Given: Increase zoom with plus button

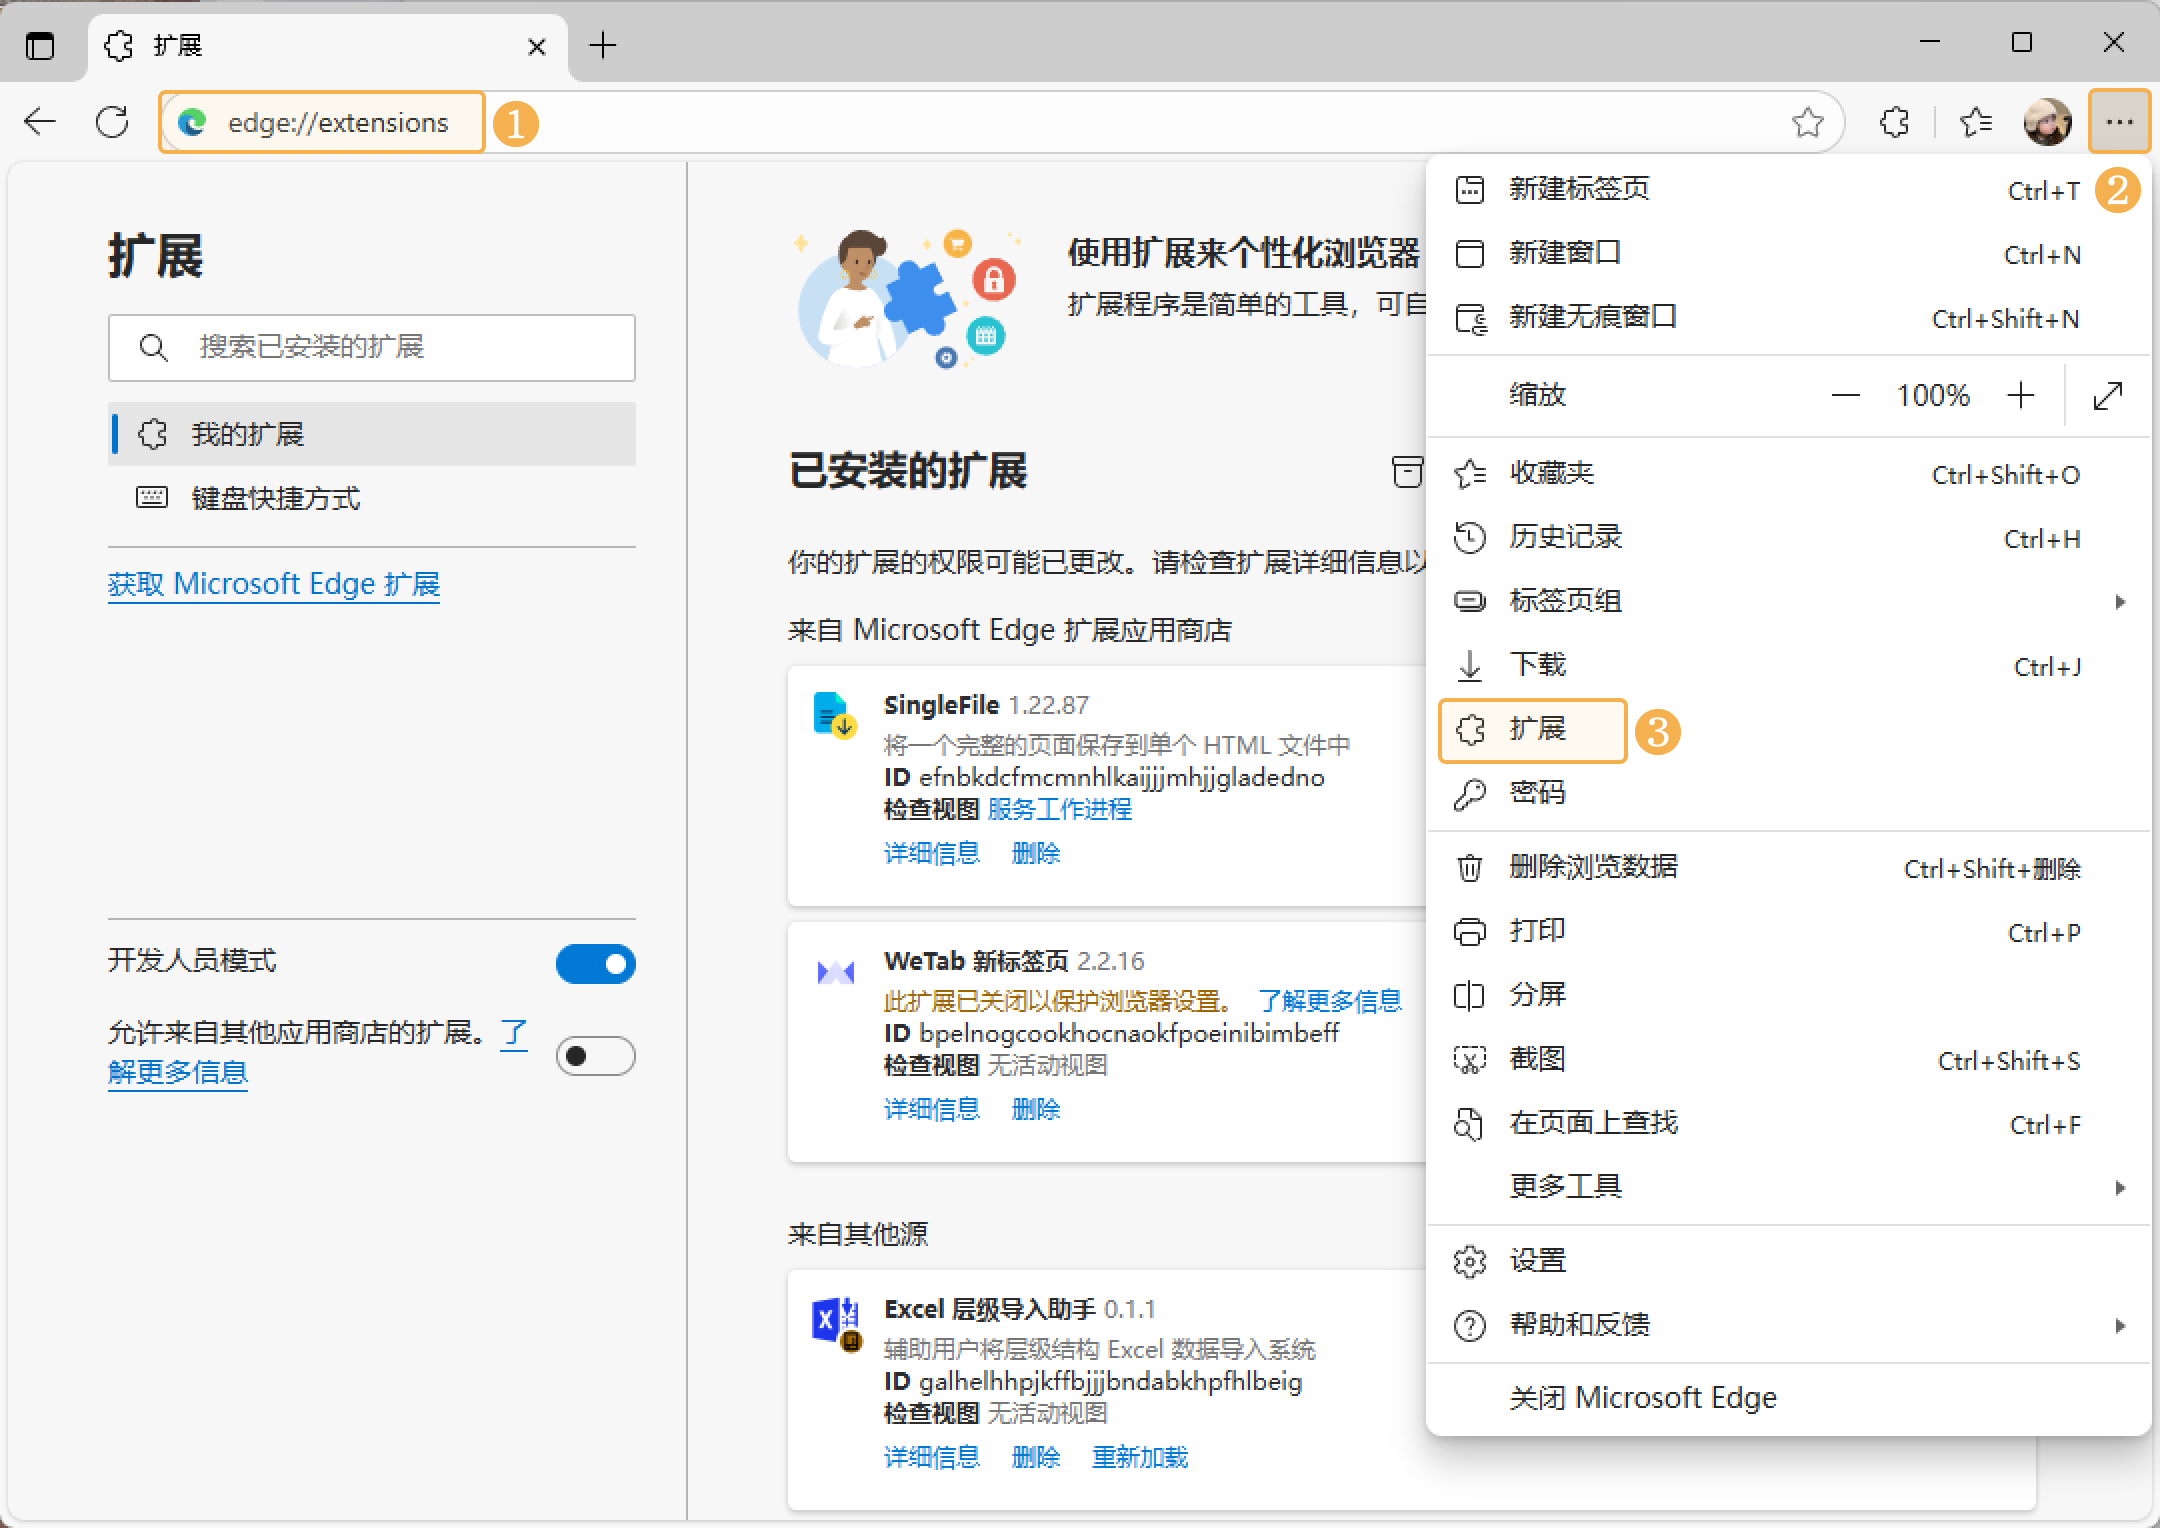Looking at the screenshot, I should pyautogui.click(x=2020, y=395).
